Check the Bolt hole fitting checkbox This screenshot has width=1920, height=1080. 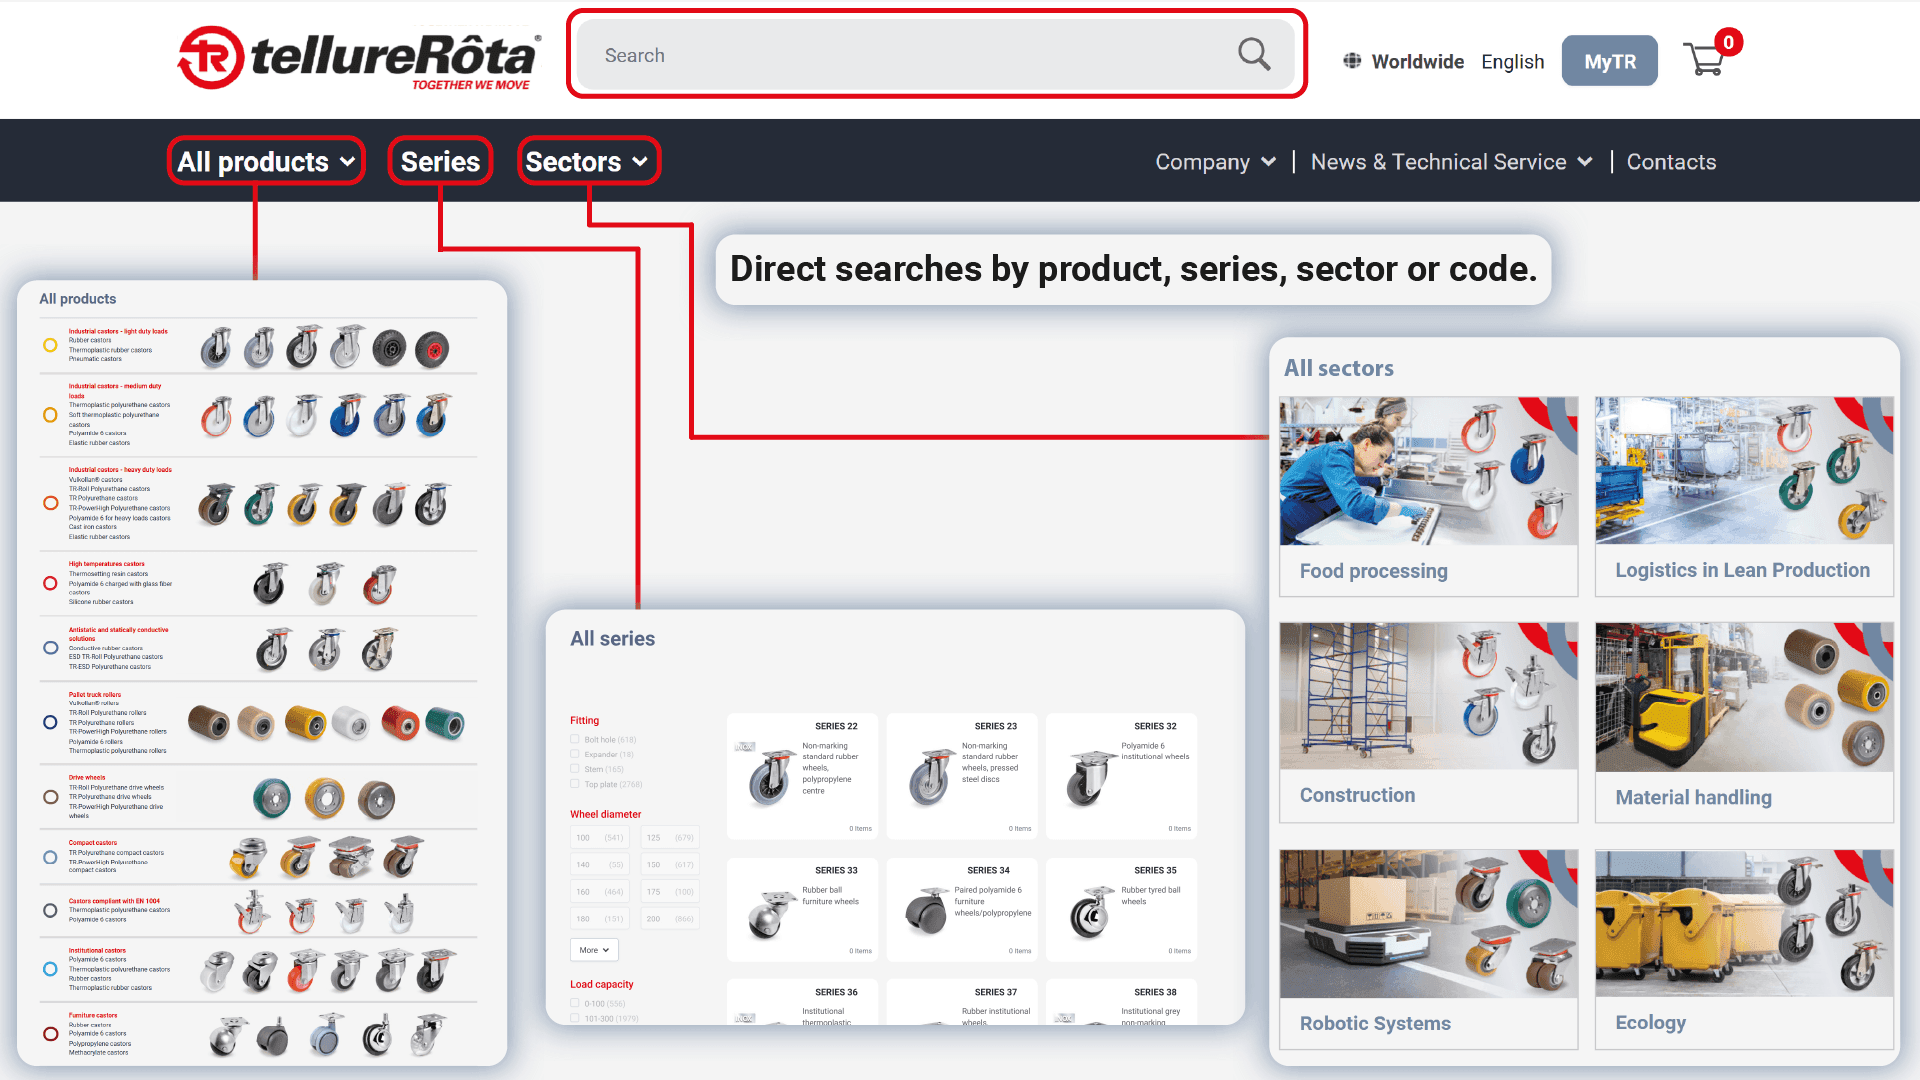[575, 740]
